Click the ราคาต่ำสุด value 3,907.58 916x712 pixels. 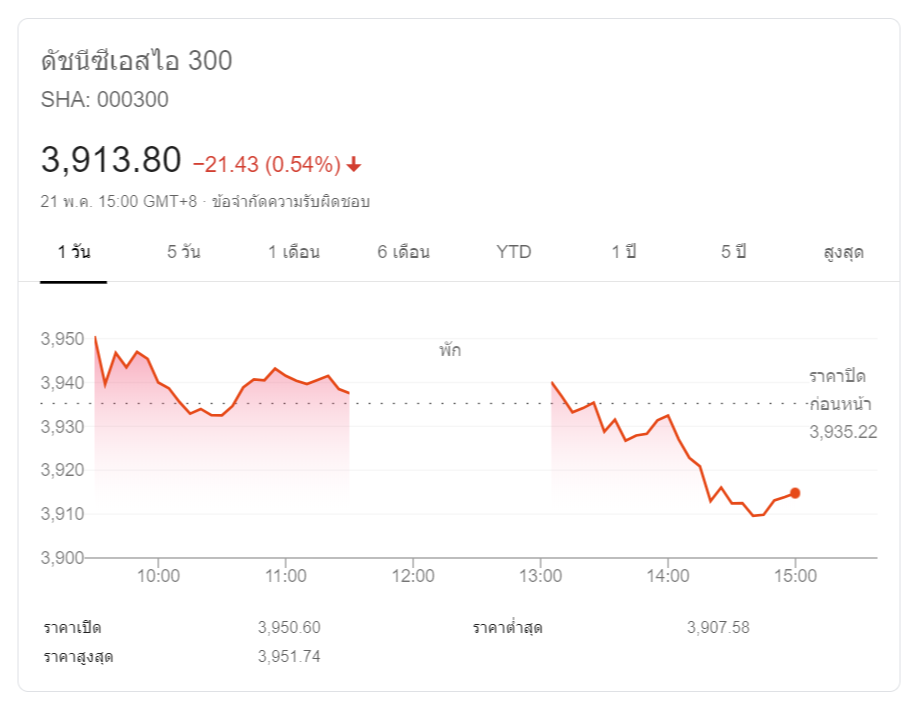718,628
